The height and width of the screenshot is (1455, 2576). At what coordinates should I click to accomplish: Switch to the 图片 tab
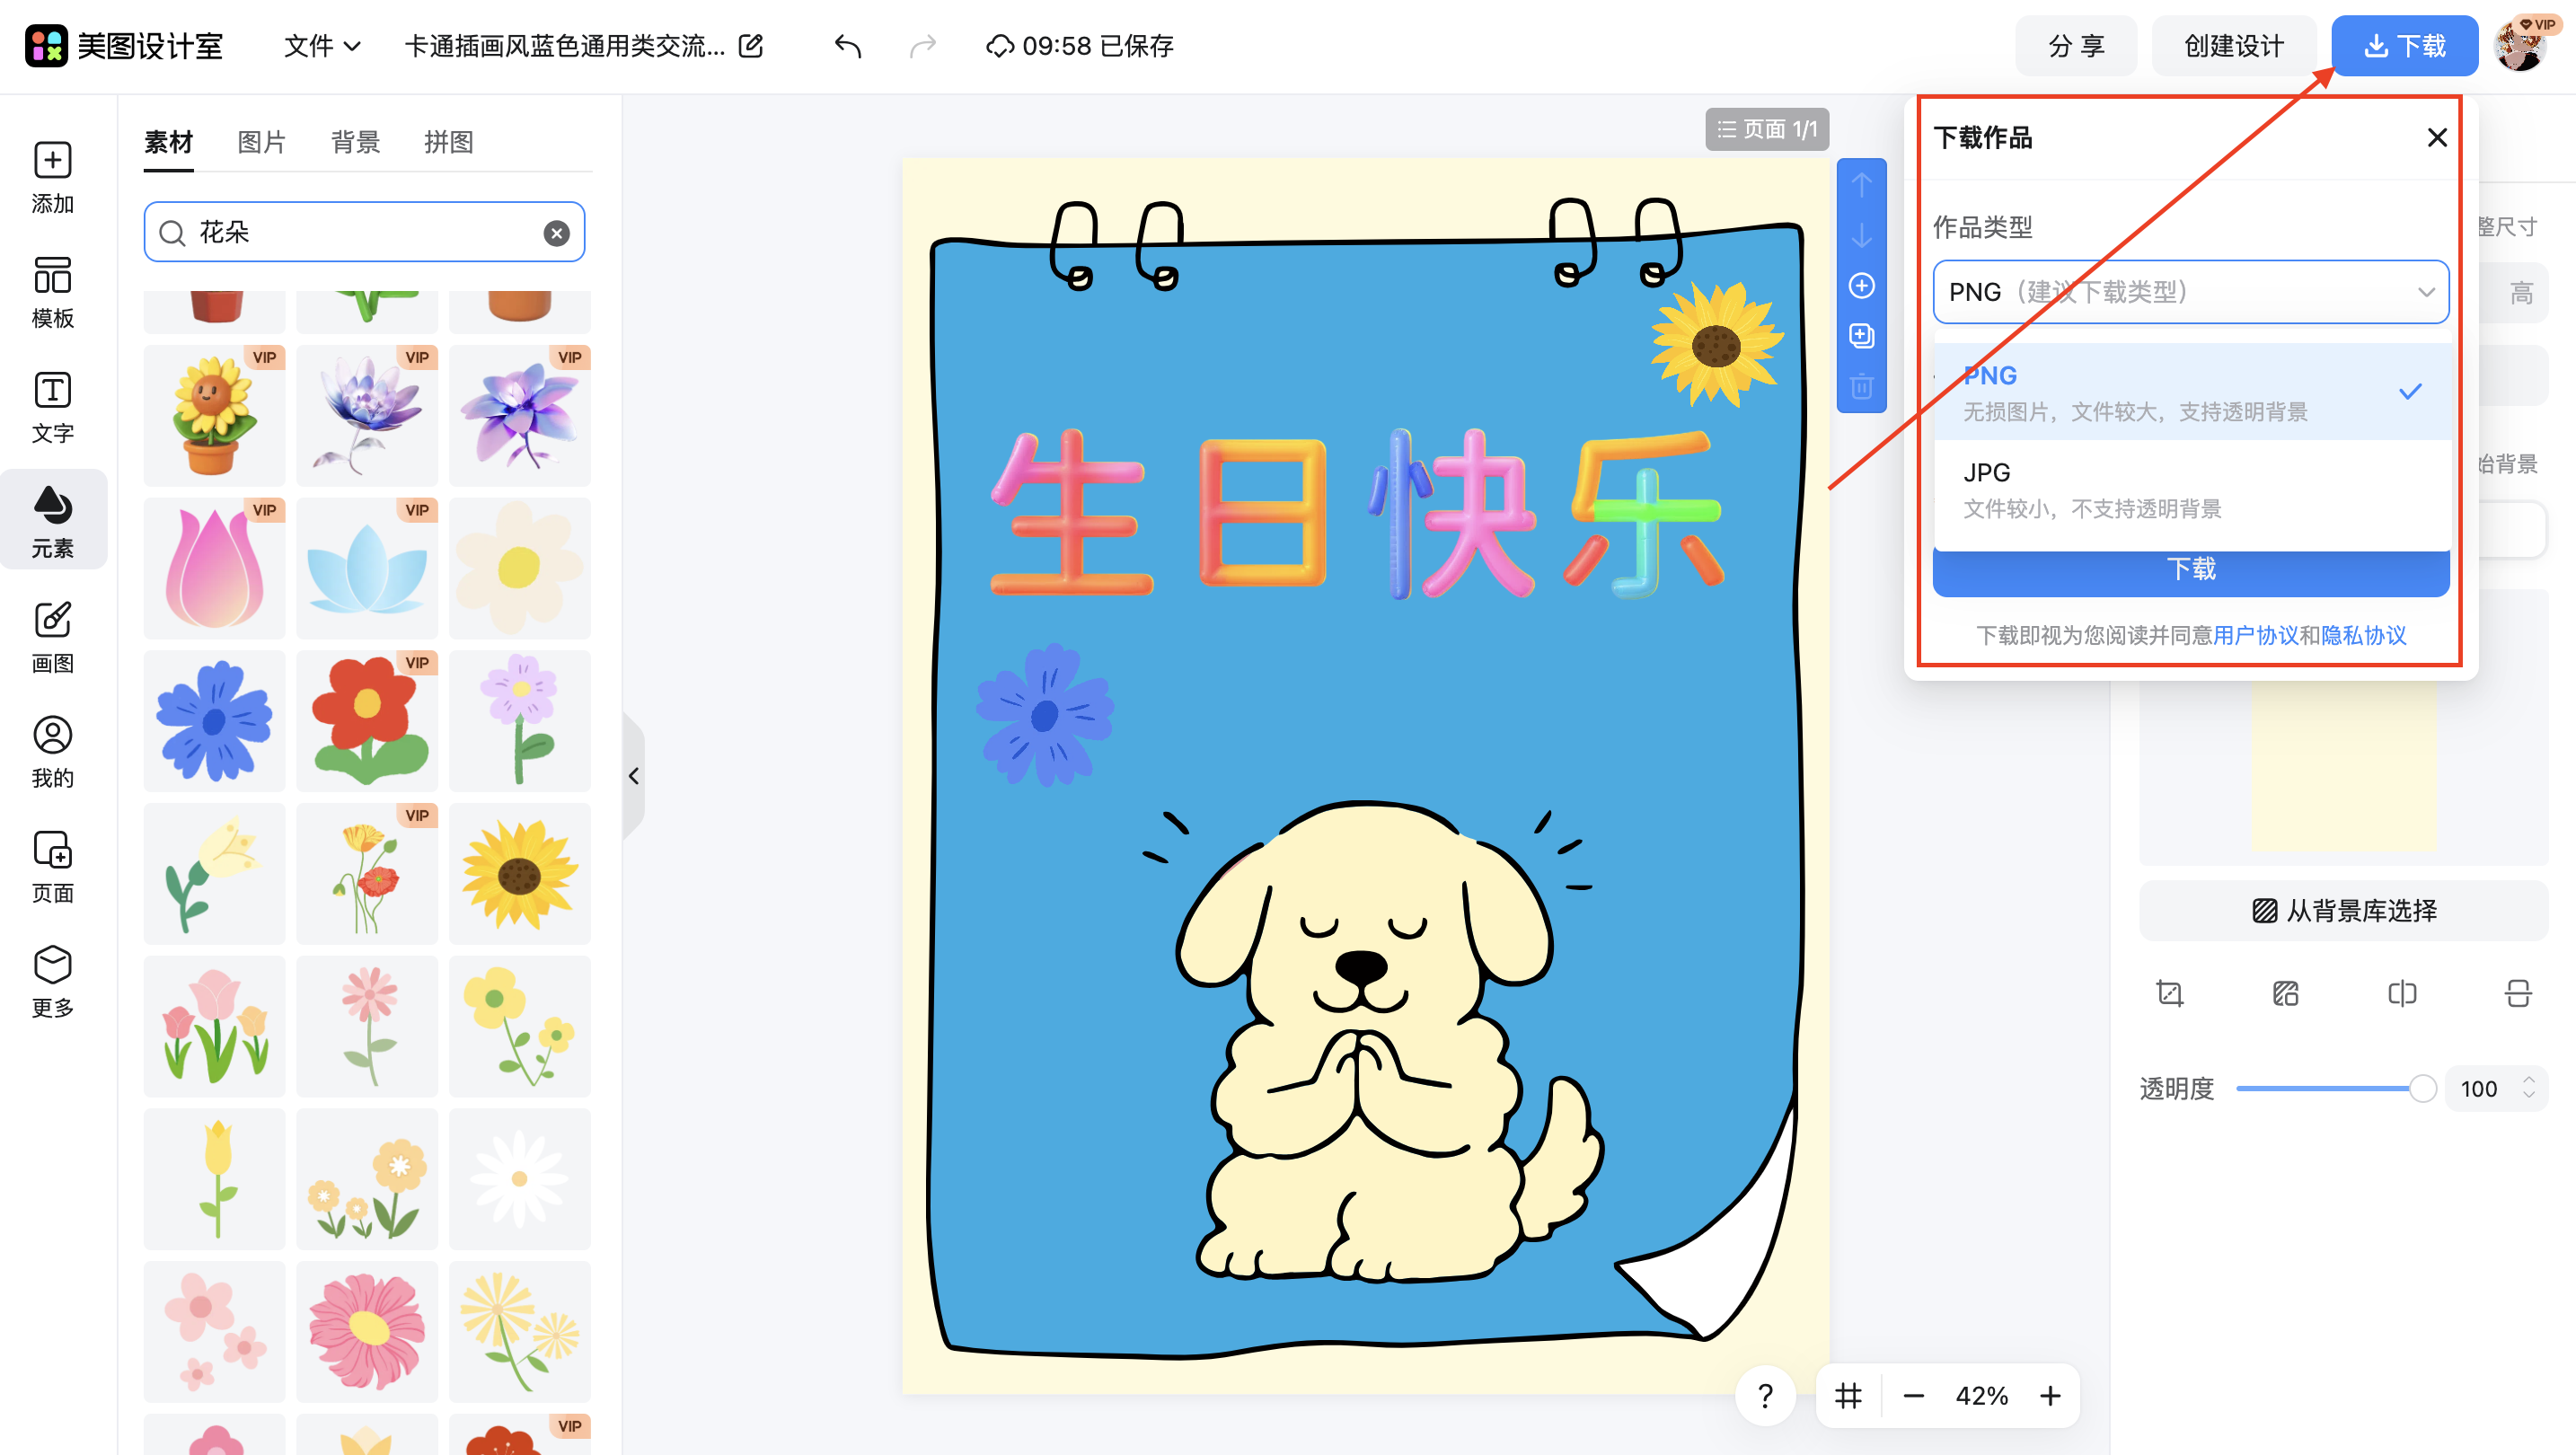tap(262, 142)
